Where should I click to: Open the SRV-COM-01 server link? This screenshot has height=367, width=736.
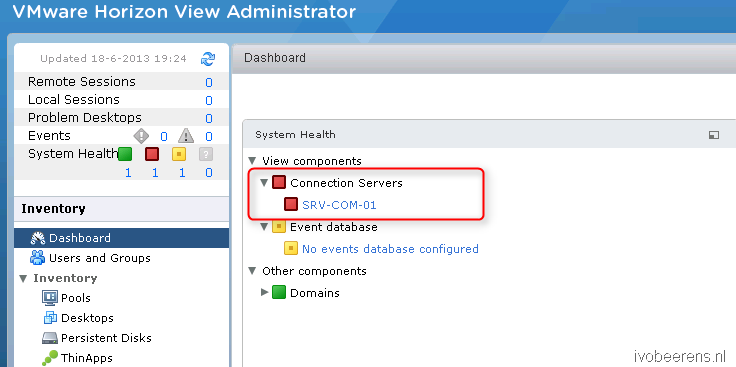pos(339,205)
